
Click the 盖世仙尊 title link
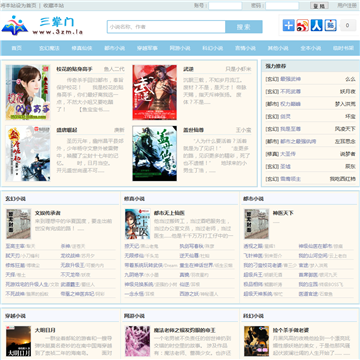click(193, 130)
